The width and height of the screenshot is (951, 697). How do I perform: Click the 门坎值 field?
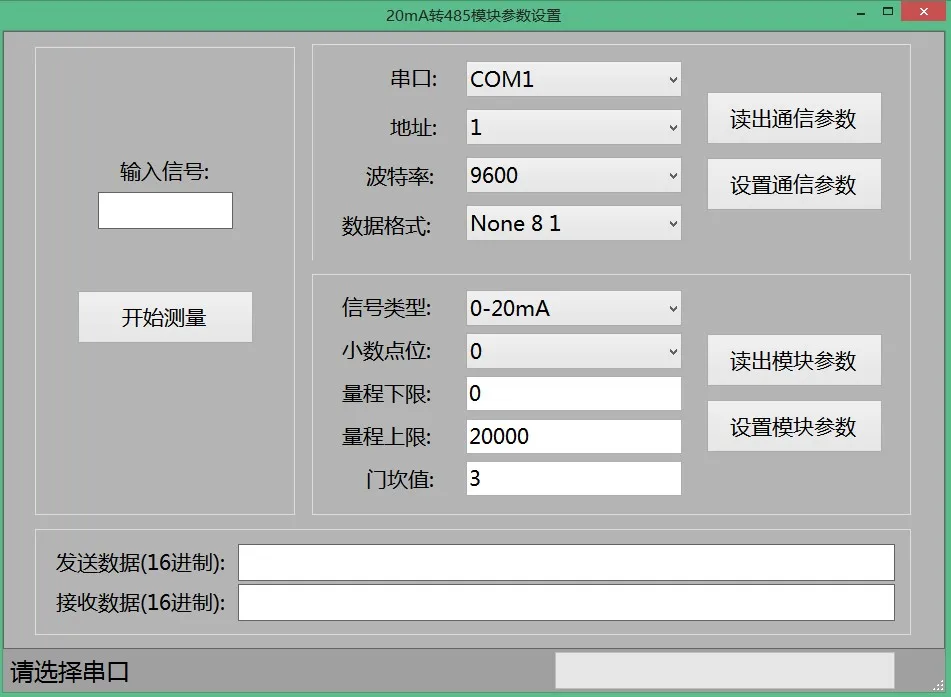pyautogui.click(x=573, y=479)
